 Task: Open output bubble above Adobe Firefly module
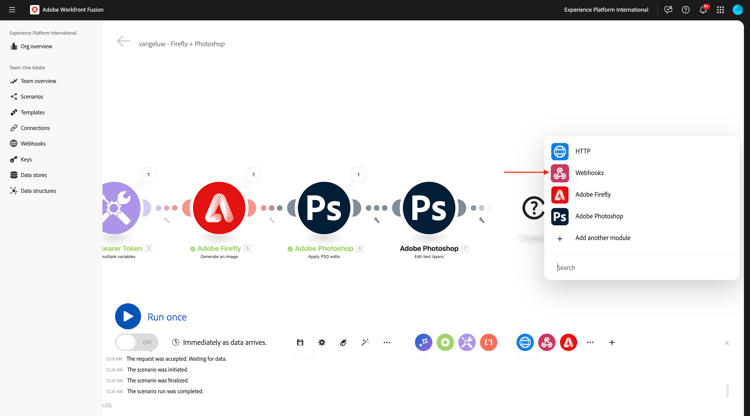pos(254,175)
